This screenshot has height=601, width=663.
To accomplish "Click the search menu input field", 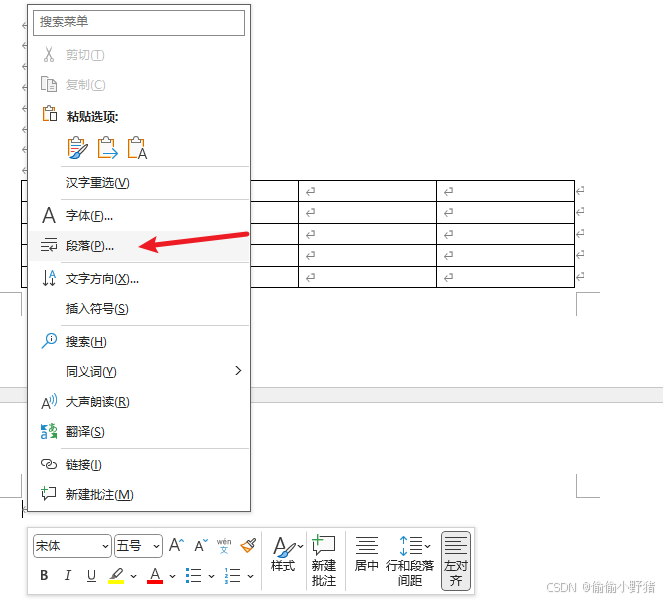I will coord(139,22).
